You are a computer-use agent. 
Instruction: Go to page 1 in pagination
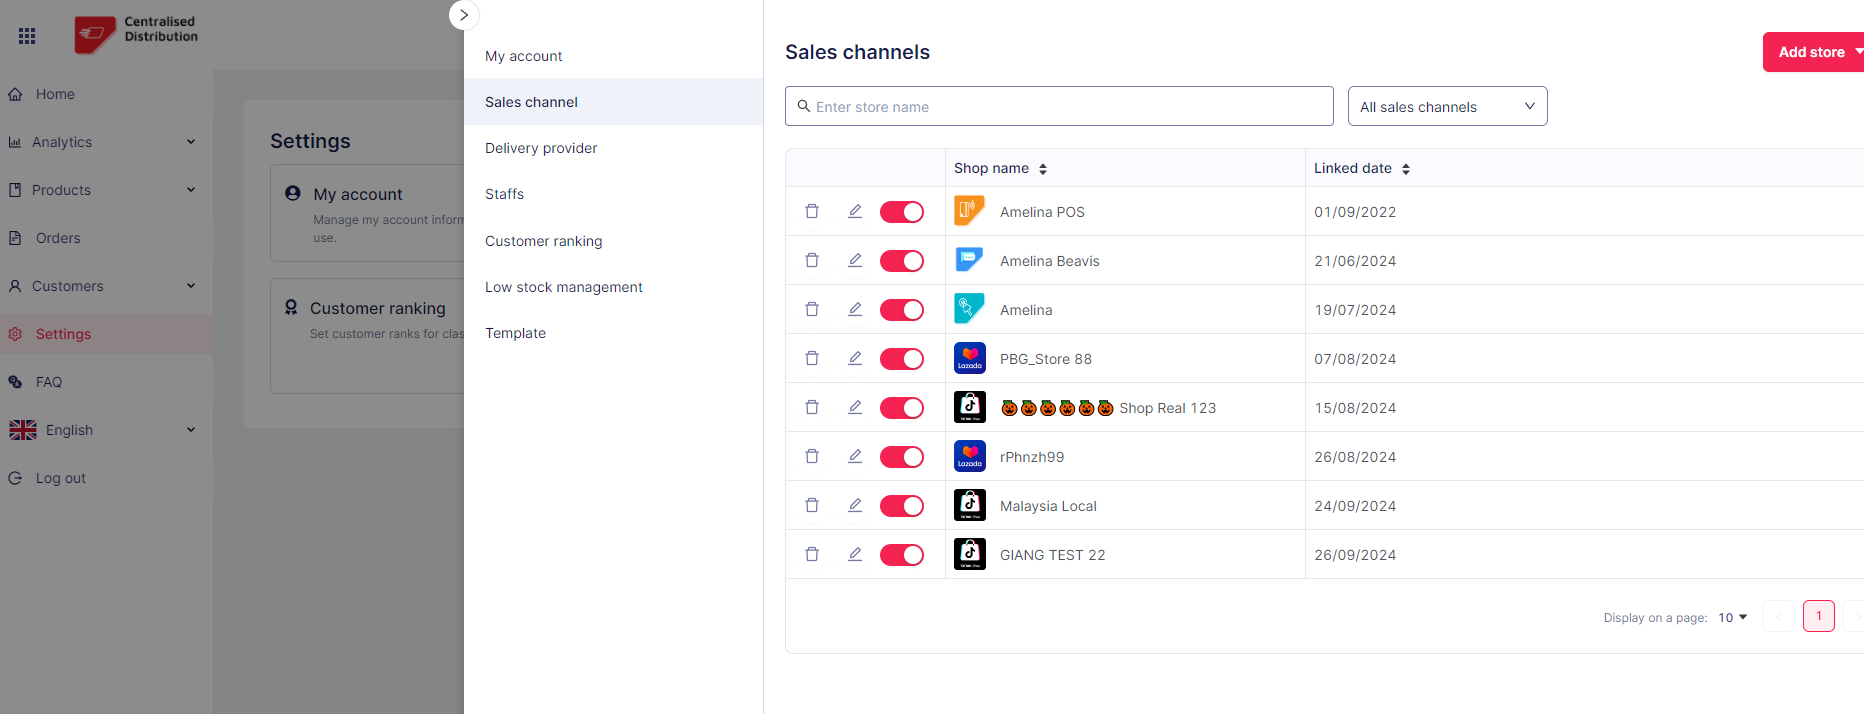click(1818, 616)
